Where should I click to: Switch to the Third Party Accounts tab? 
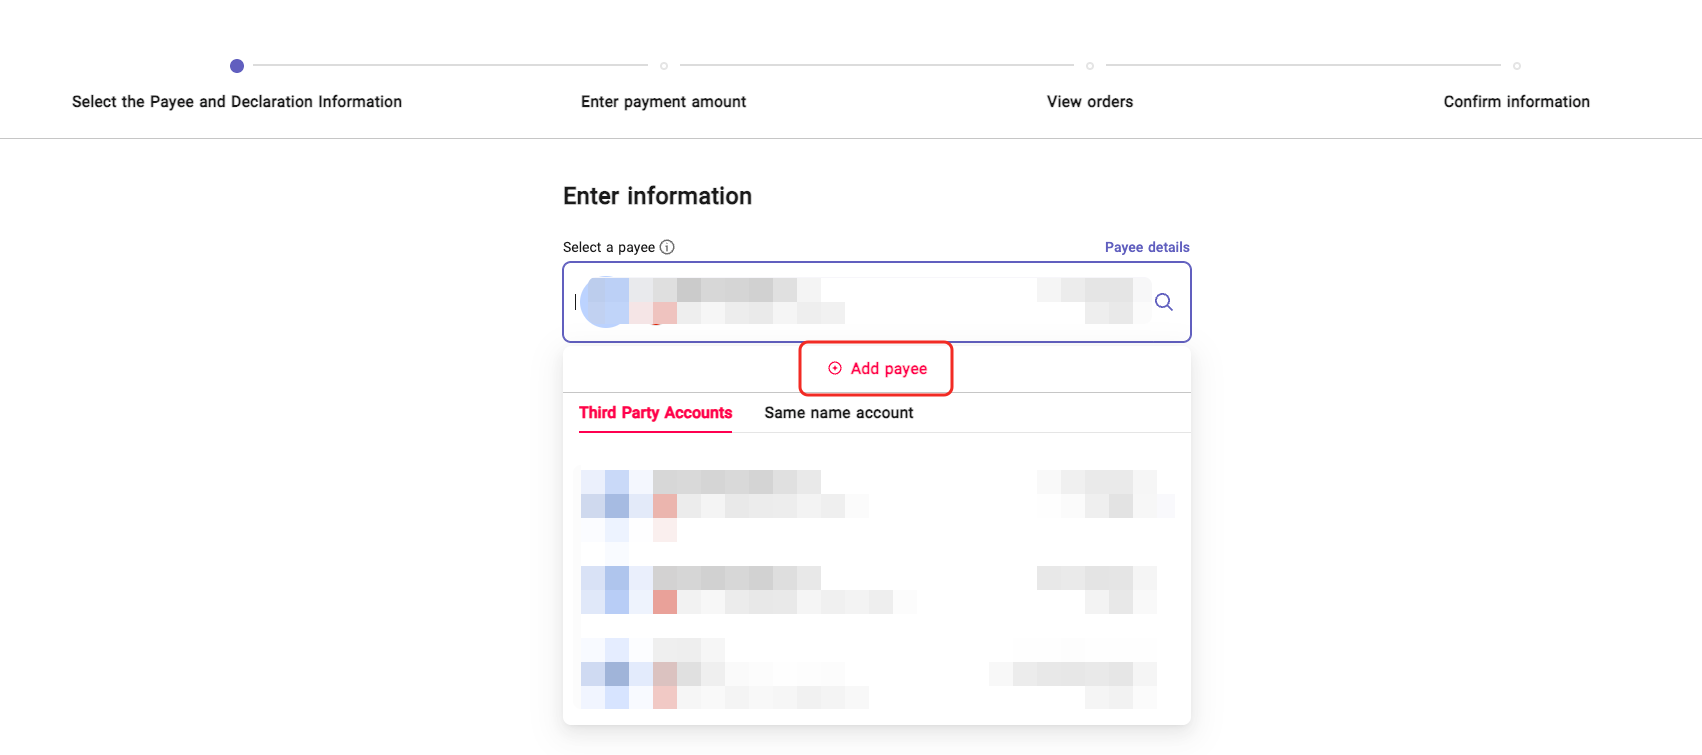(655, 413)
